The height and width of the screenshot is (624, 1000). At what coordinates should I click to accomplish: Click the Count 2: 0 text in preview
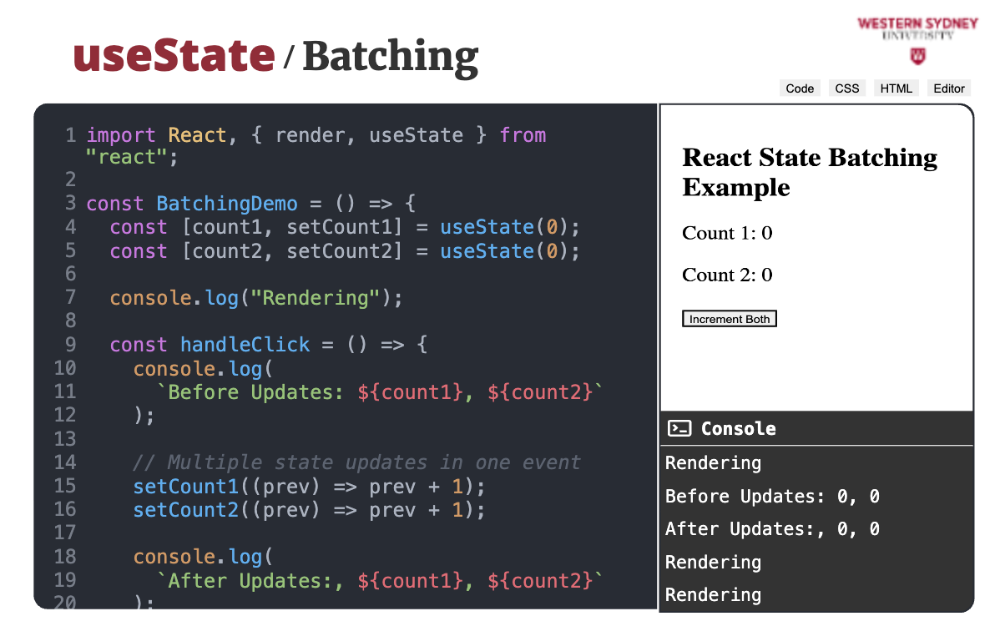(x=727, y=275)
